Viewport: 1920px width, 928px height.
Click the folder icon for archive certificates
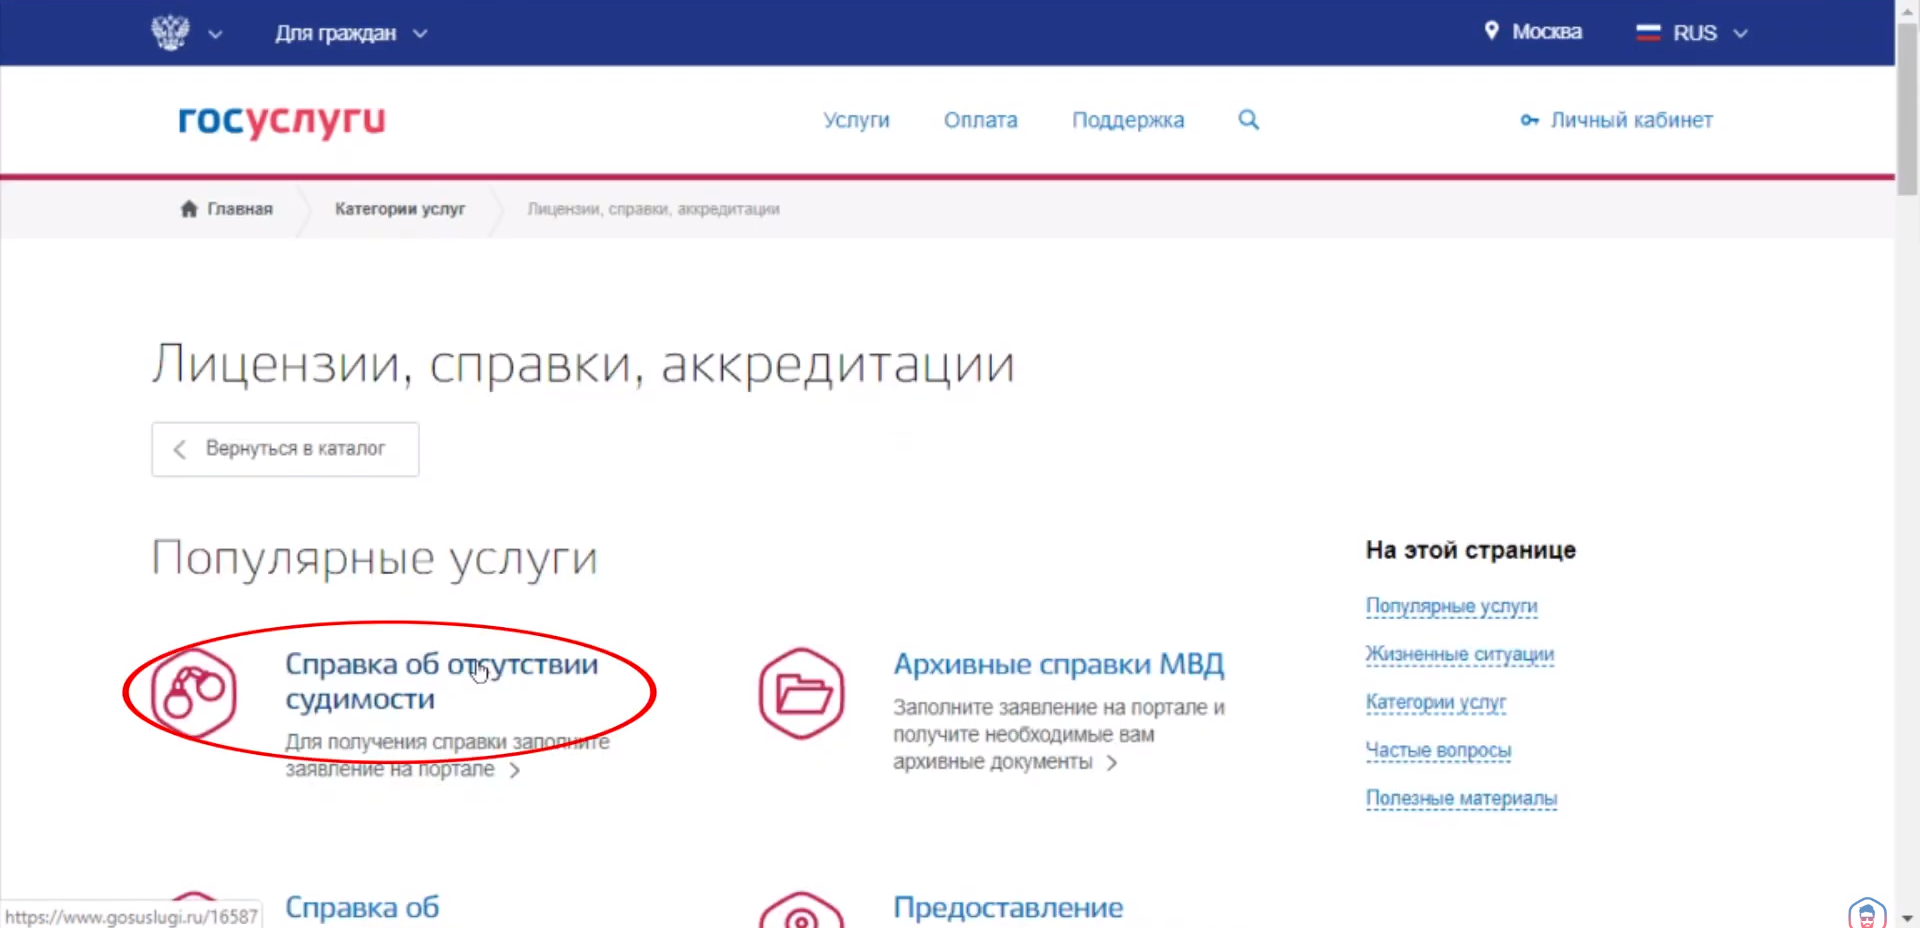[x=802, y=693]
